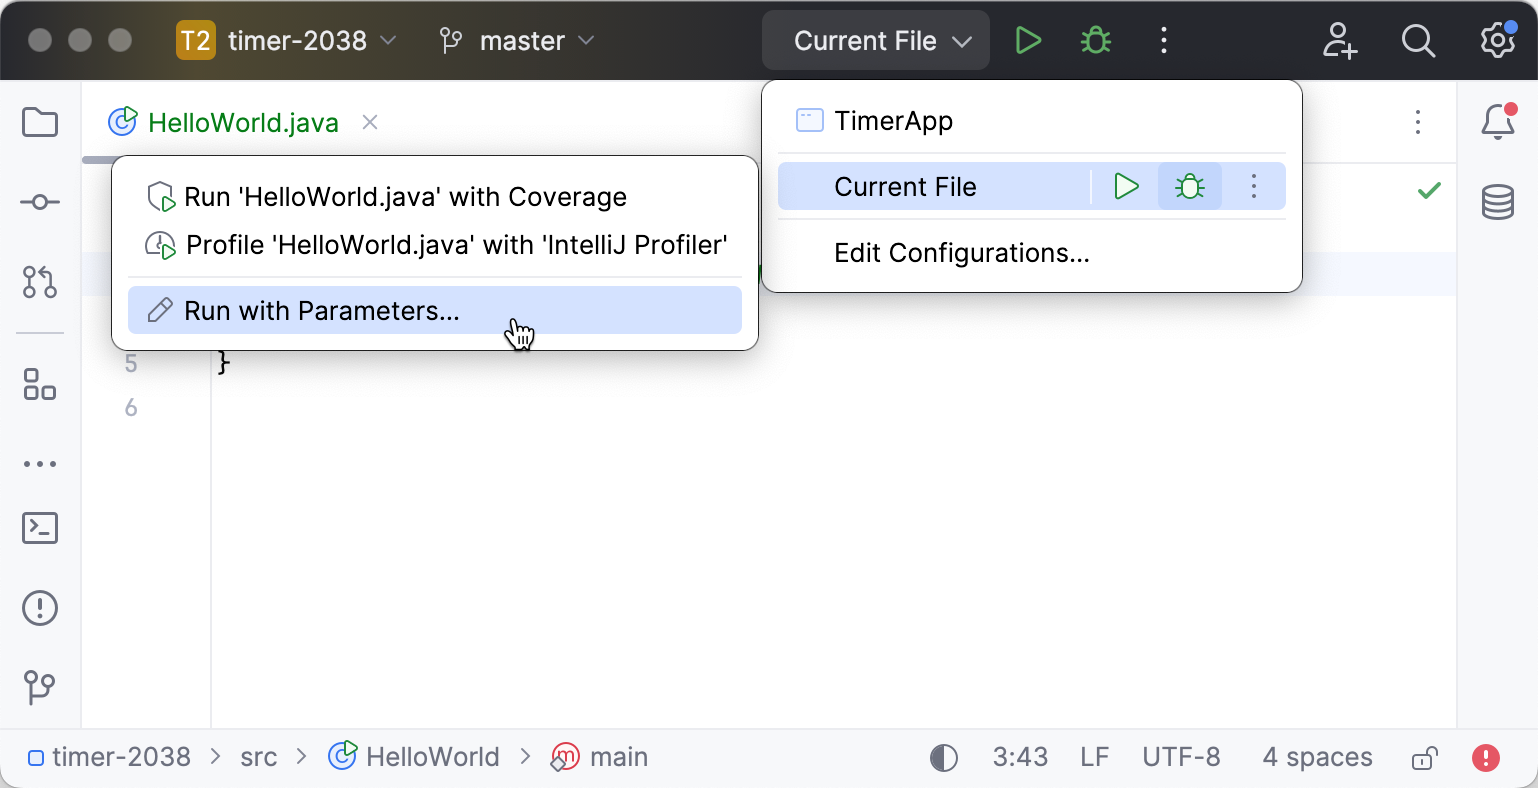Screen dimensions: 1538x788
Task: Open the Structure tool window
Action: [x=39, y=386]
